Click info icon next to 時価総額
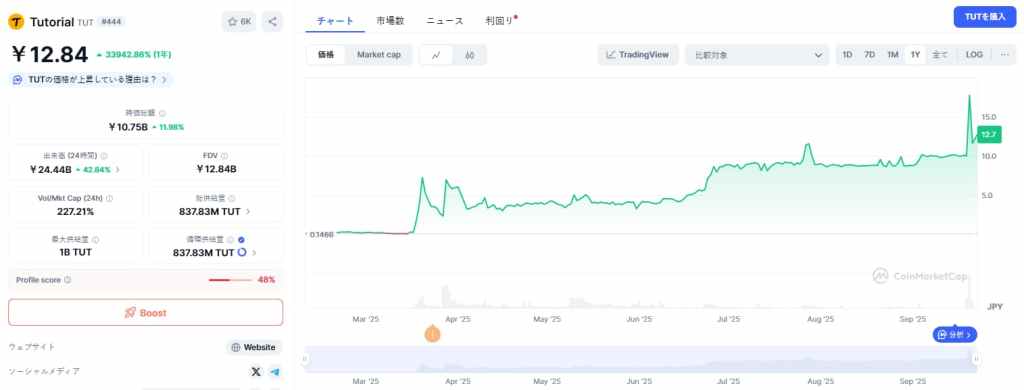This screenshot has width=1024, height=390. [163, 113]
